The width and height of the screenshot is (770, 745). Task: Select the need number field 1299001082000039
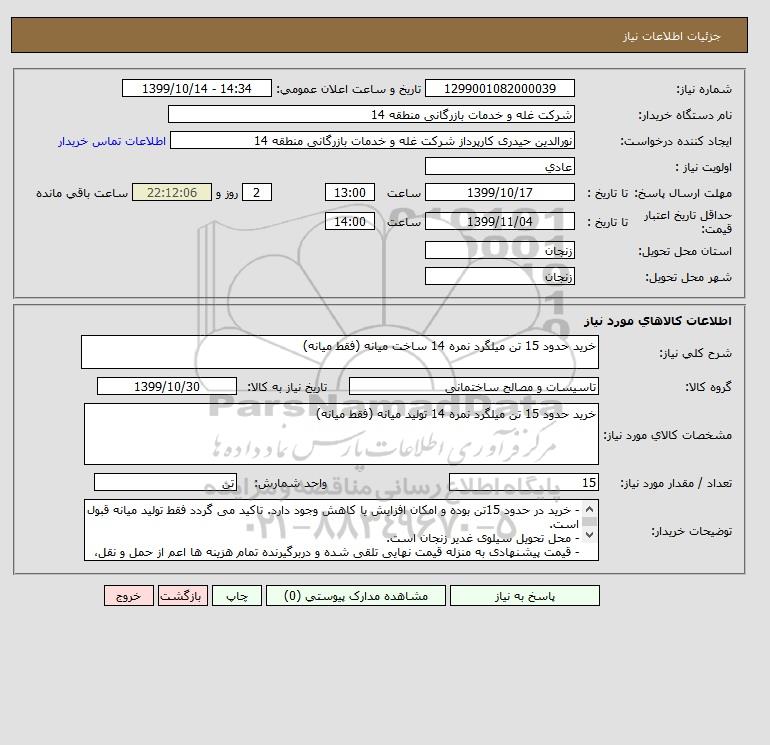tap(500, 88)
